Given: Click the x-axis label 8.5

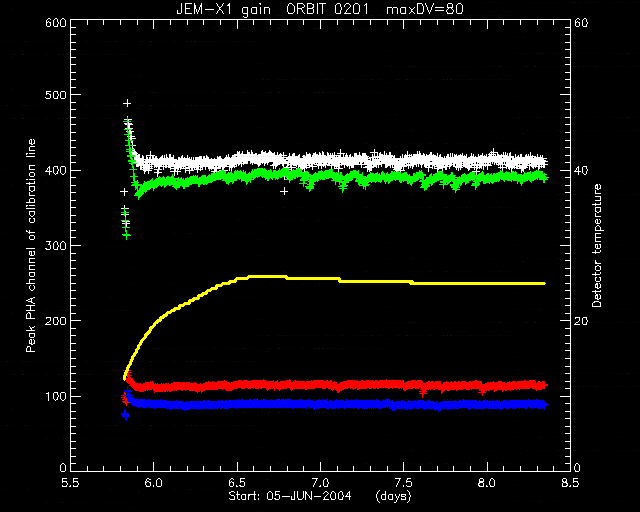Looking at the screenshot, I should (x=570, y=483).
